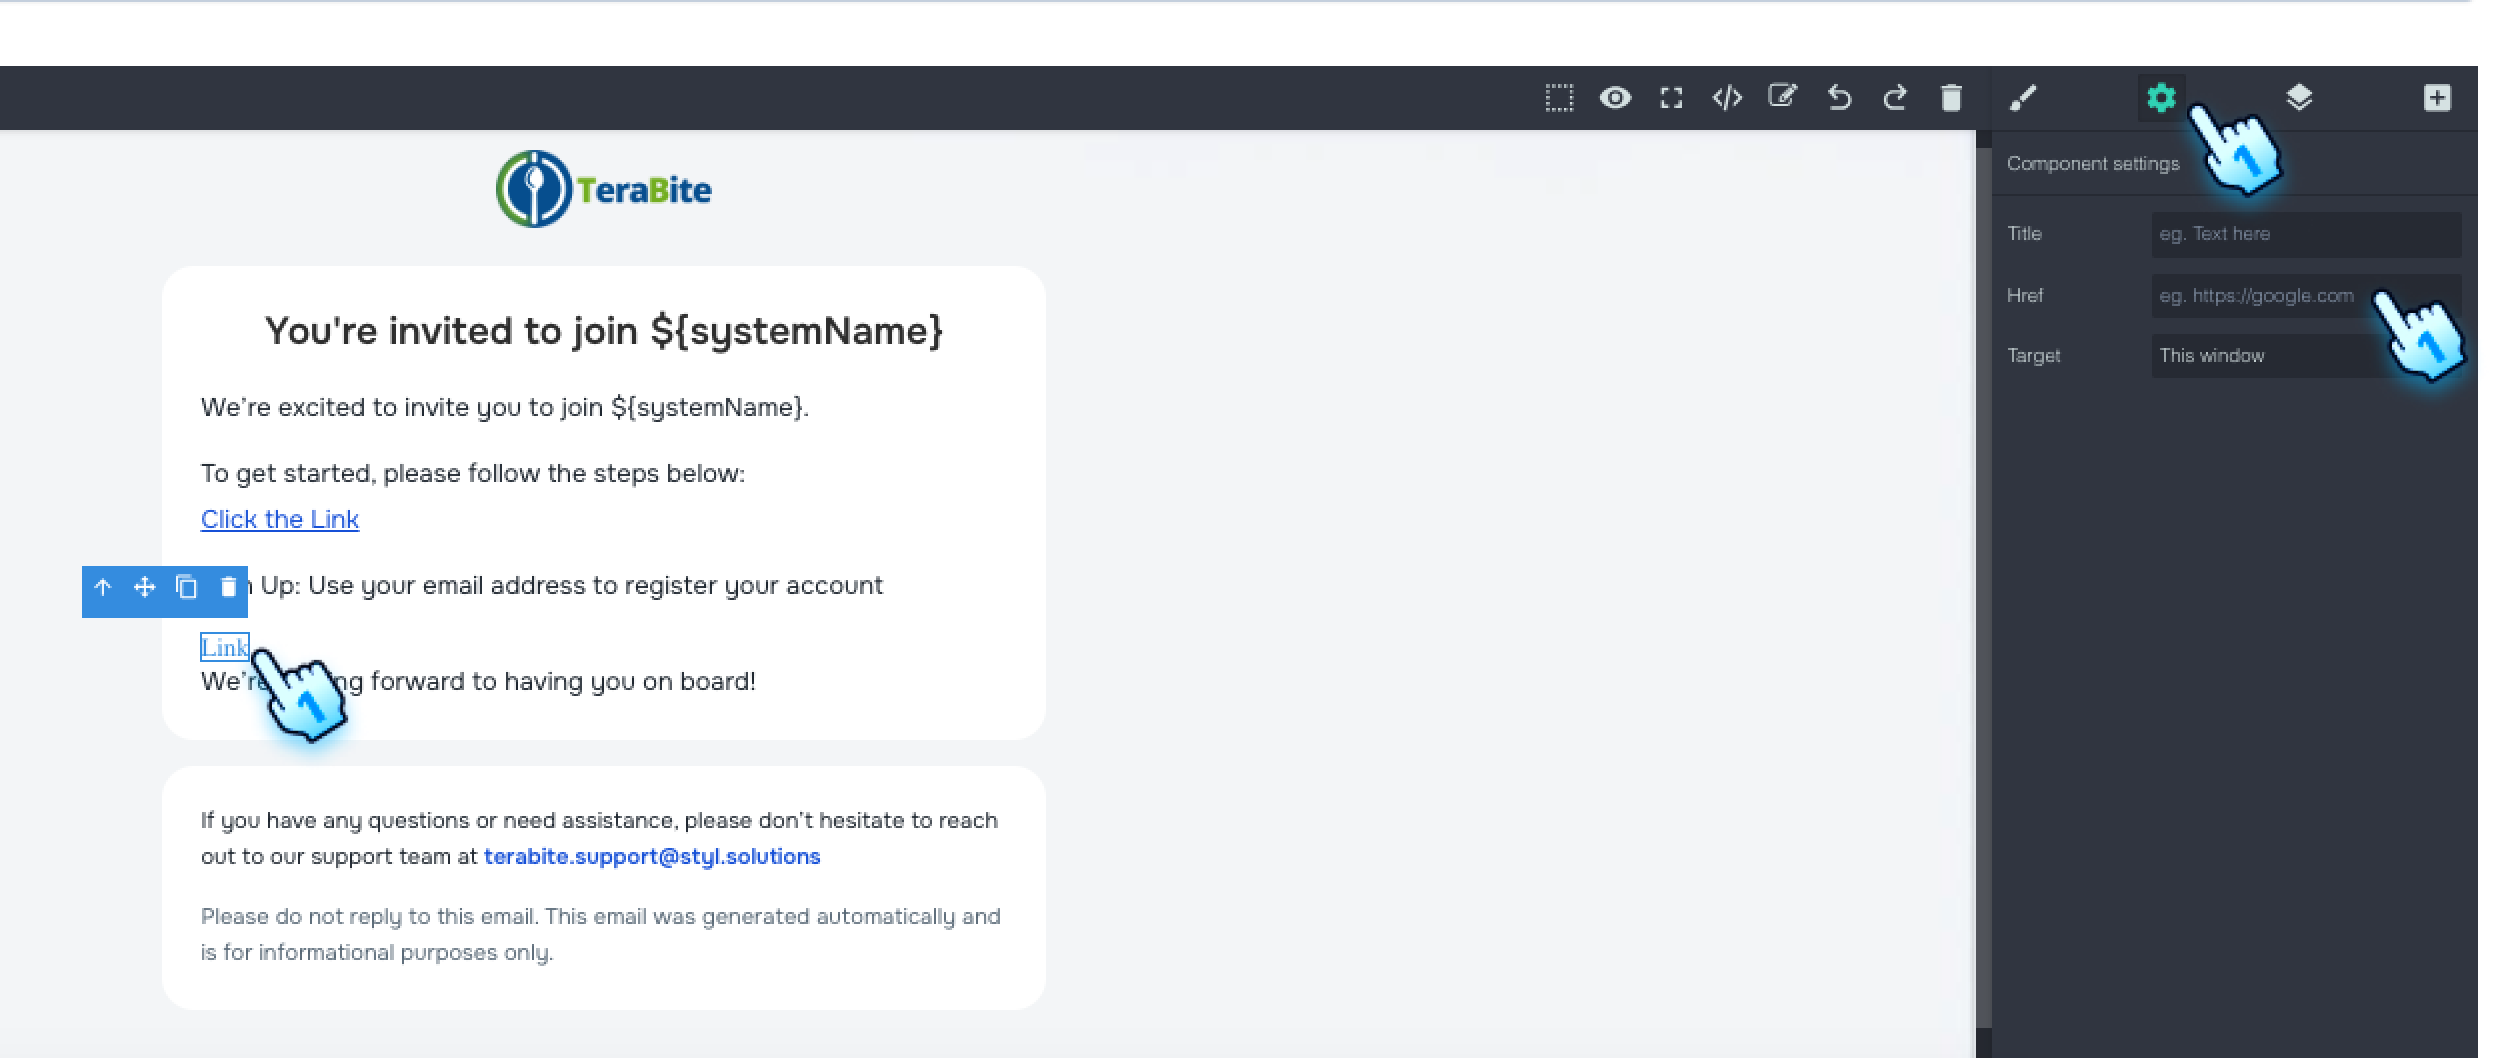Open the Blocks panel plus icon
The image size is (2502, 1058).
(2437, 97)
